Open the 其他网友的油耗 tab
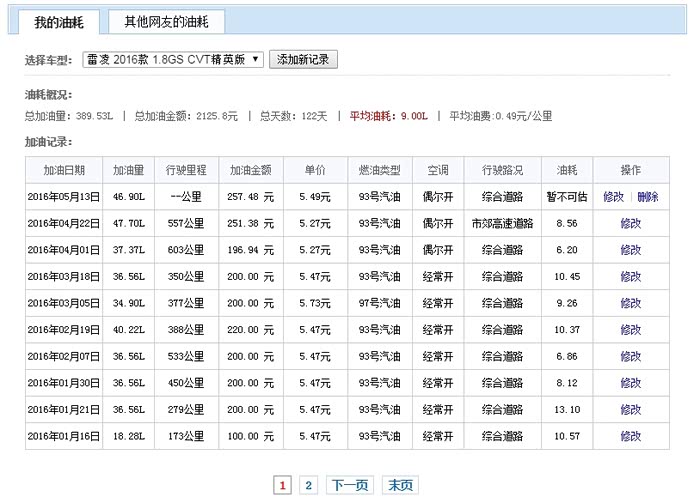 (167, 22)
